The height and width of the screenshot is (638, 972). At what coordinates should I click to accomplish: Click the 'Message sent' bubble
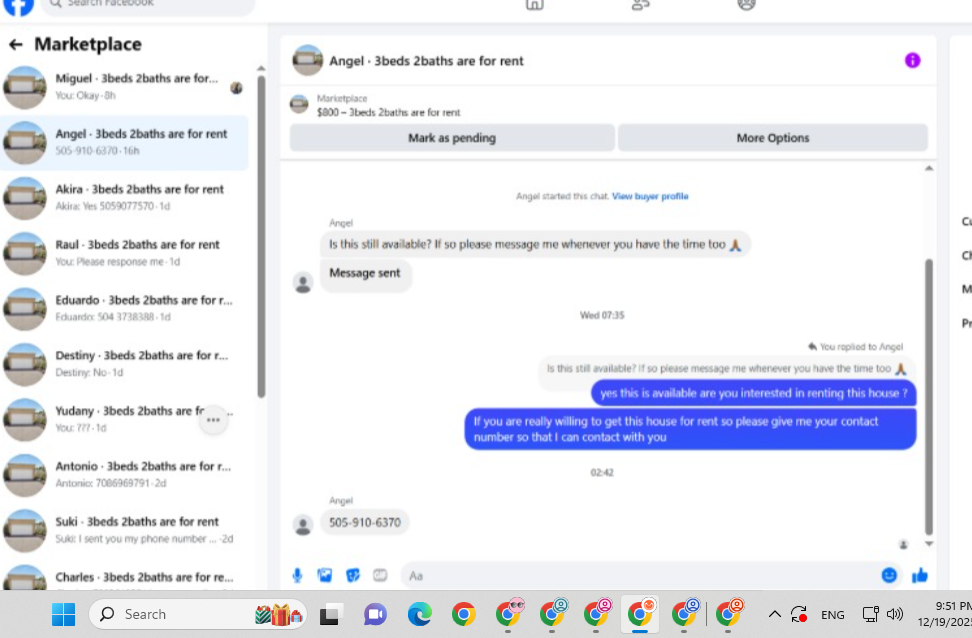pos(365,273)
